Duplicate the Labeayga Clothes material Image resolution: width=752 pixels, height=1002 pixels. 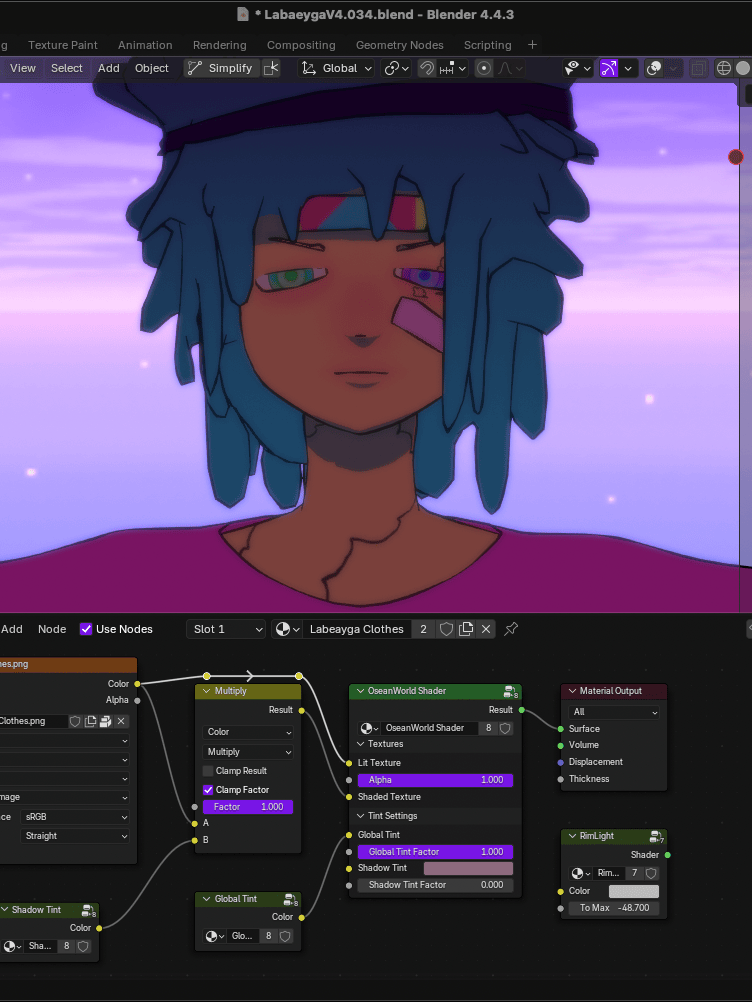(x=466, y=629)
